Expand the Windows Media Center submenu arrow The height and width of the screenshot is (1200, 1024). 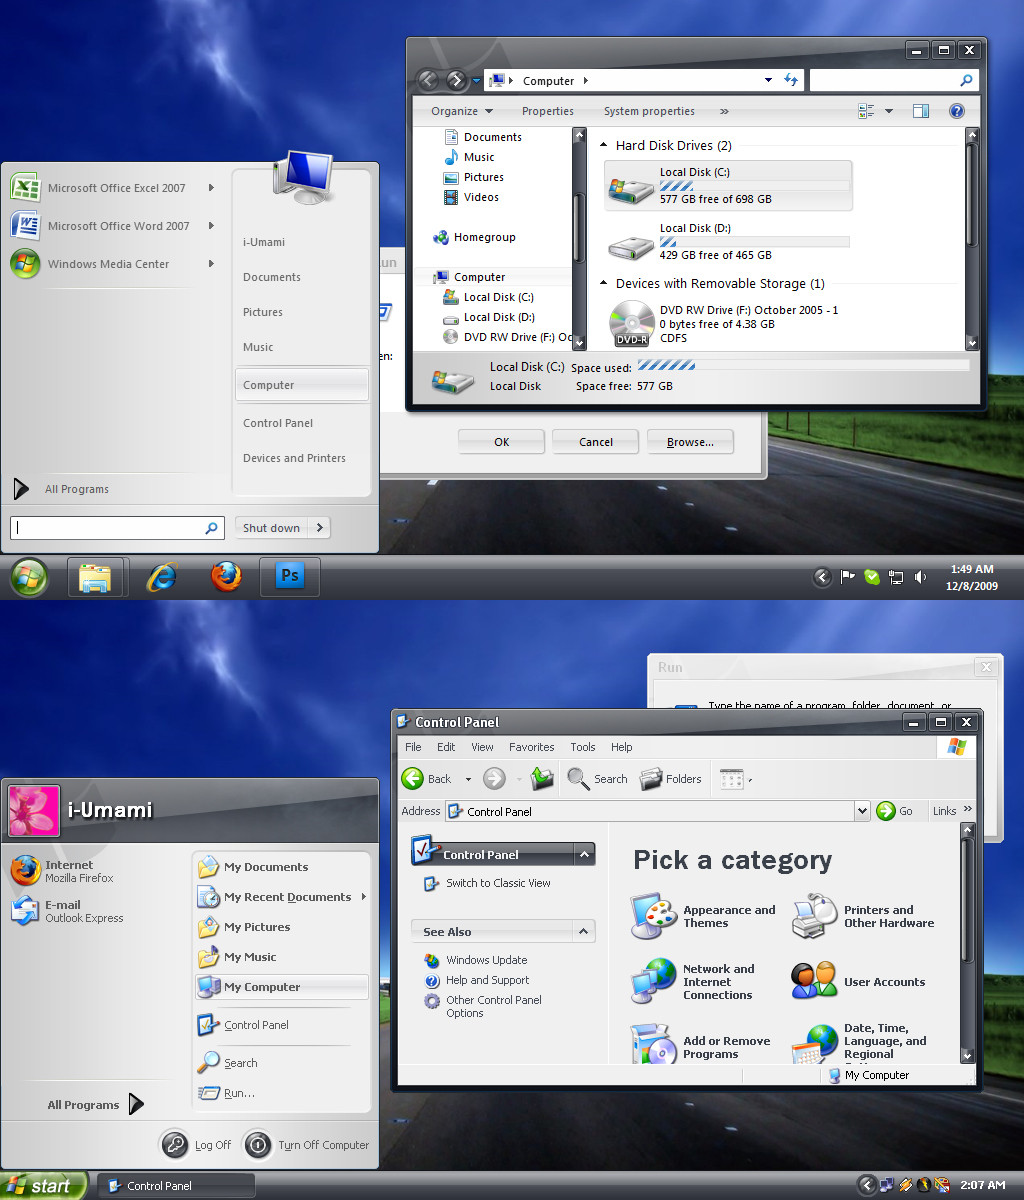click(211, 264)
